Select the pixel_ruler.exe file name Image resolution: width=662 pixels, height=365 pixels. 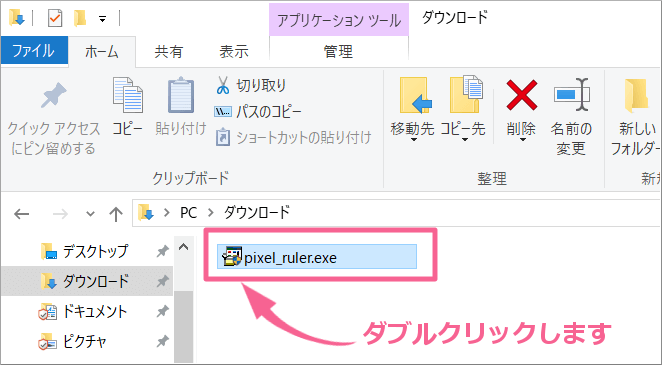(290, 258)
